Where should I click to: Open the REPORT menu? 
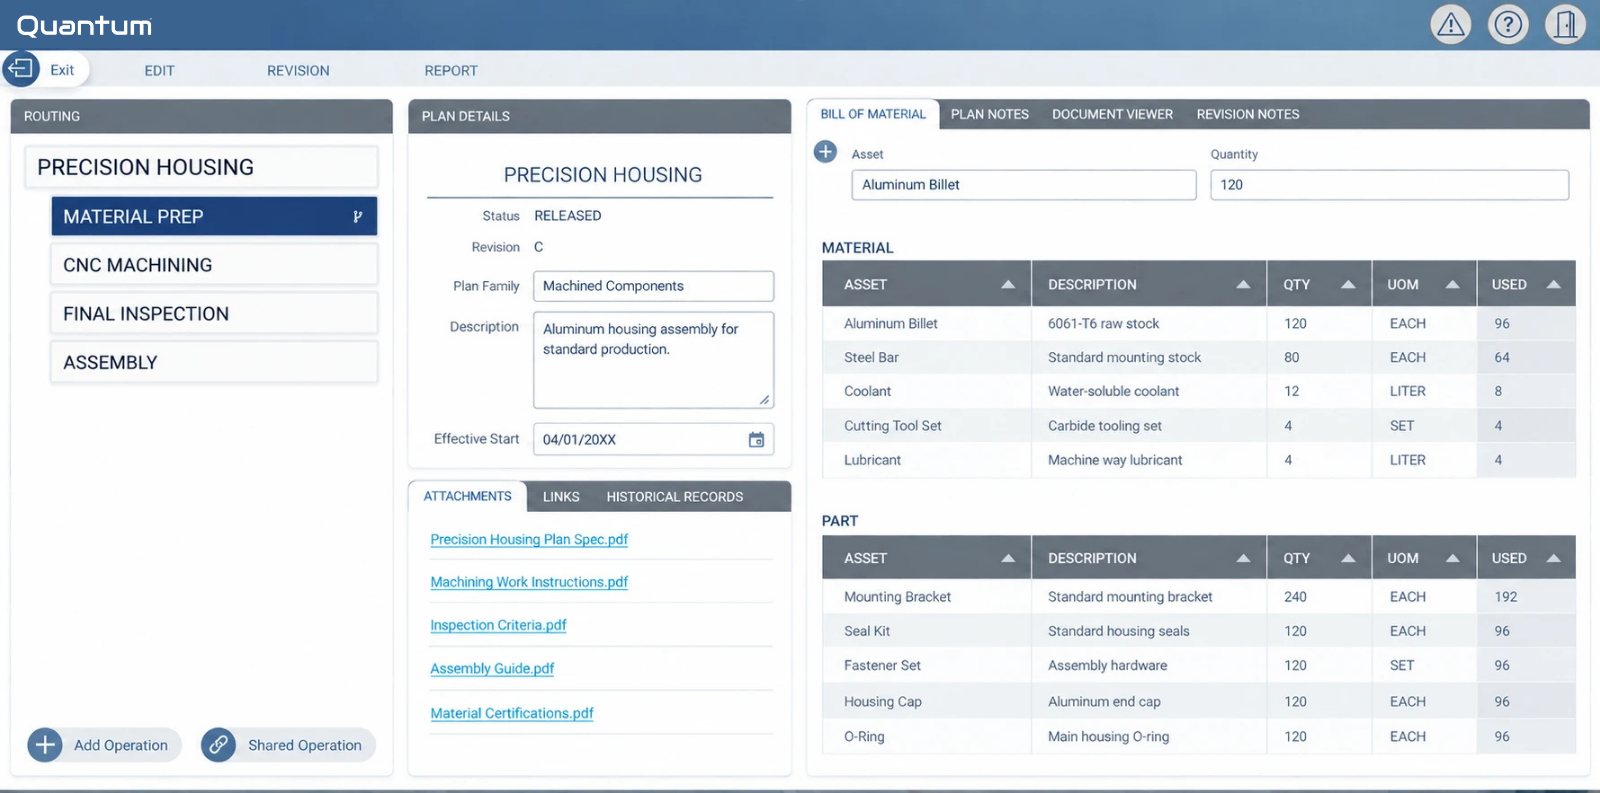coord(451,71)
